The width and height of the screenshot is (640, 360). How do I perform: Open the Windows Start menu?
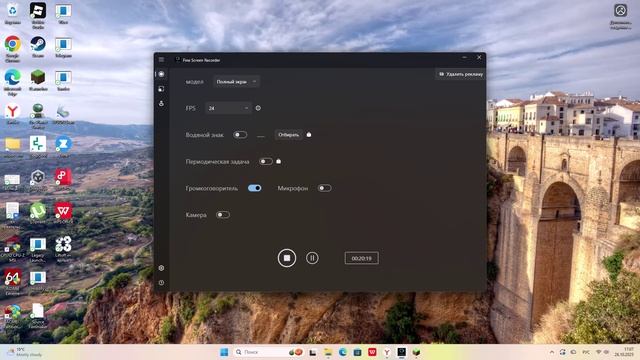tap(224, 352)
